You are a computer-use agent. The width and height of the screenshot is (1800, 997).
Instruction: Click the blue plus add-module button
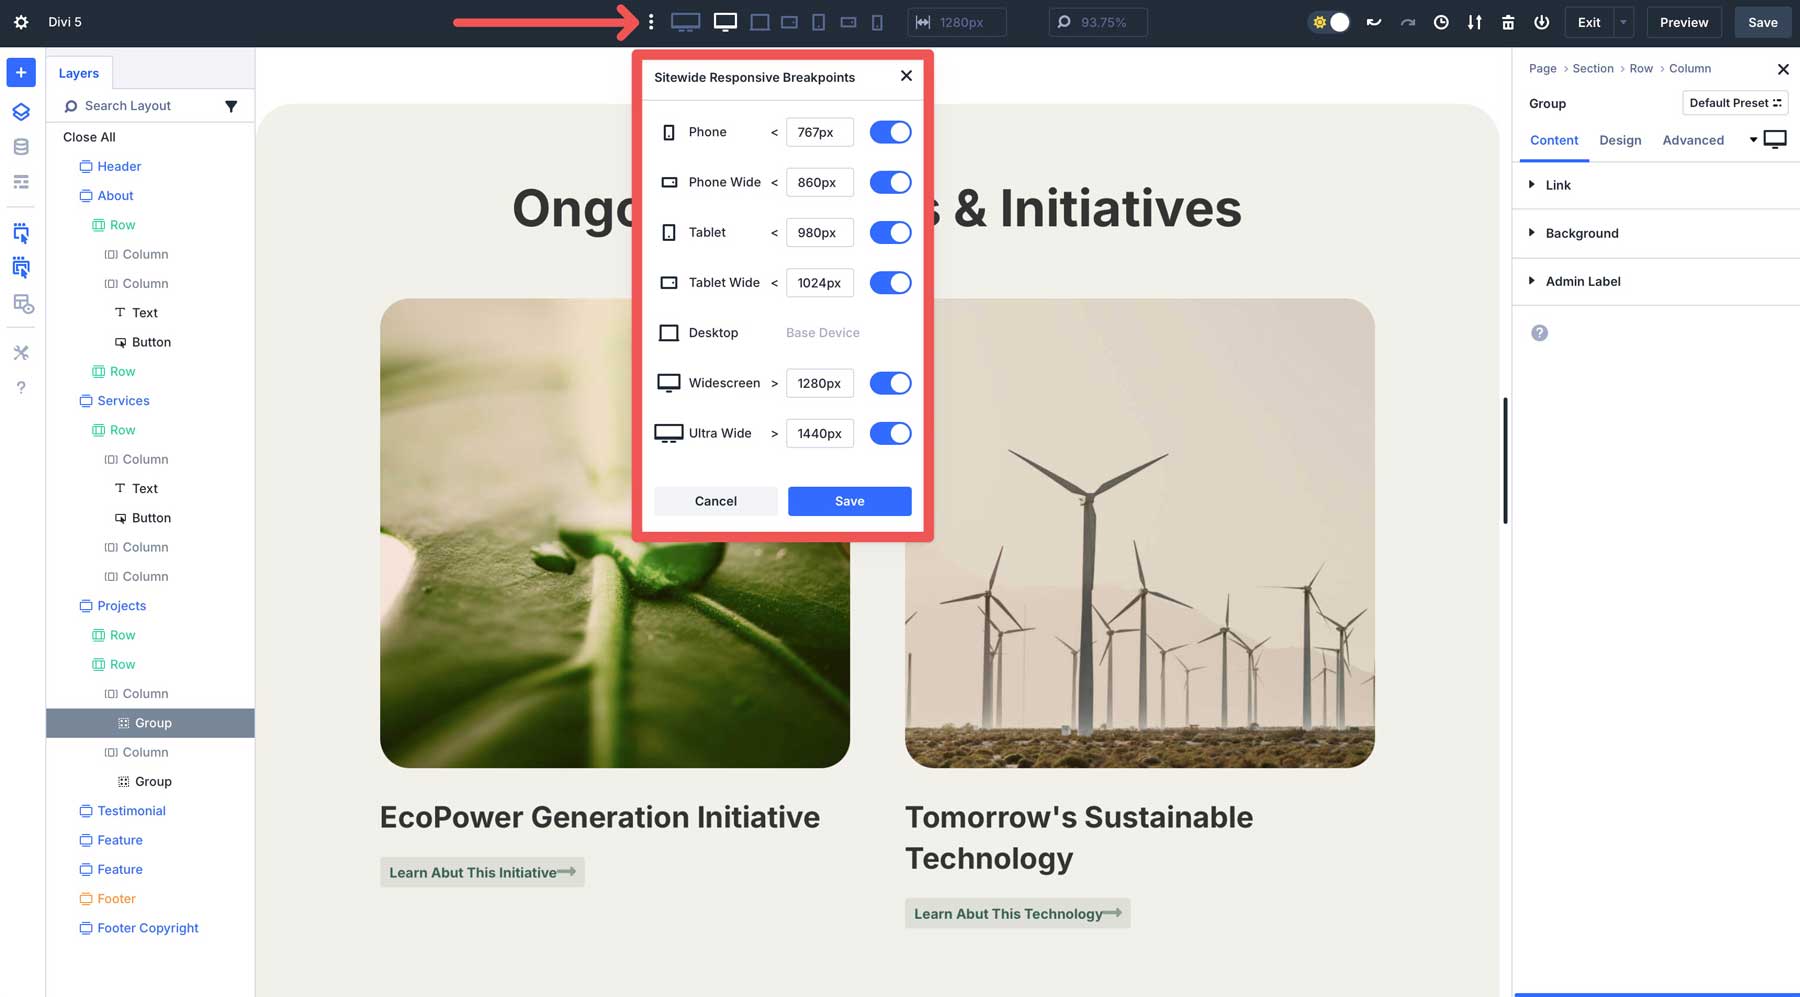[x=21, y=72]
